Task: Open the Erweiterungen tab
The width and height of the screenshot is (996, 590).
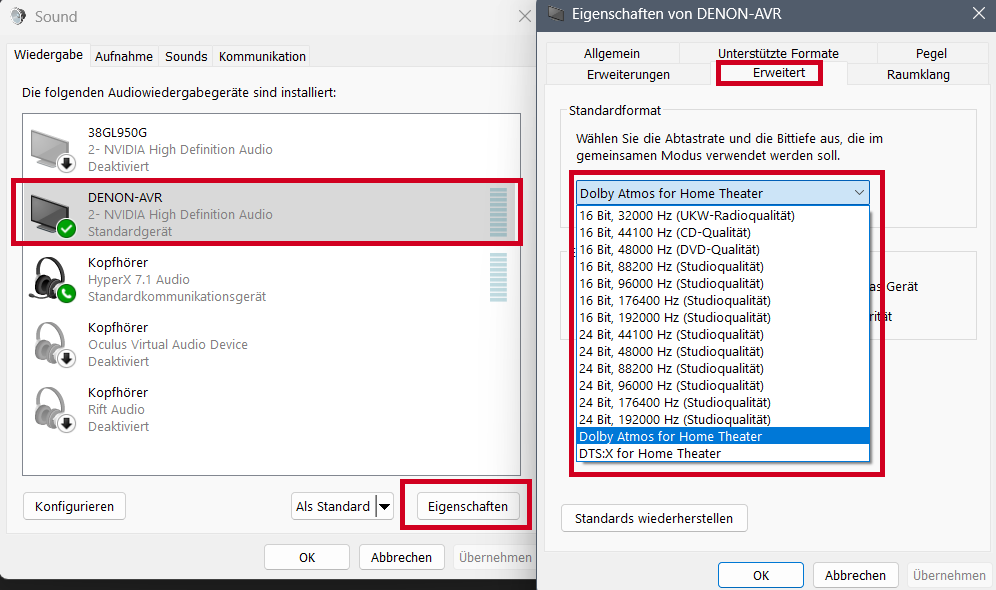Action: point(628,75)
